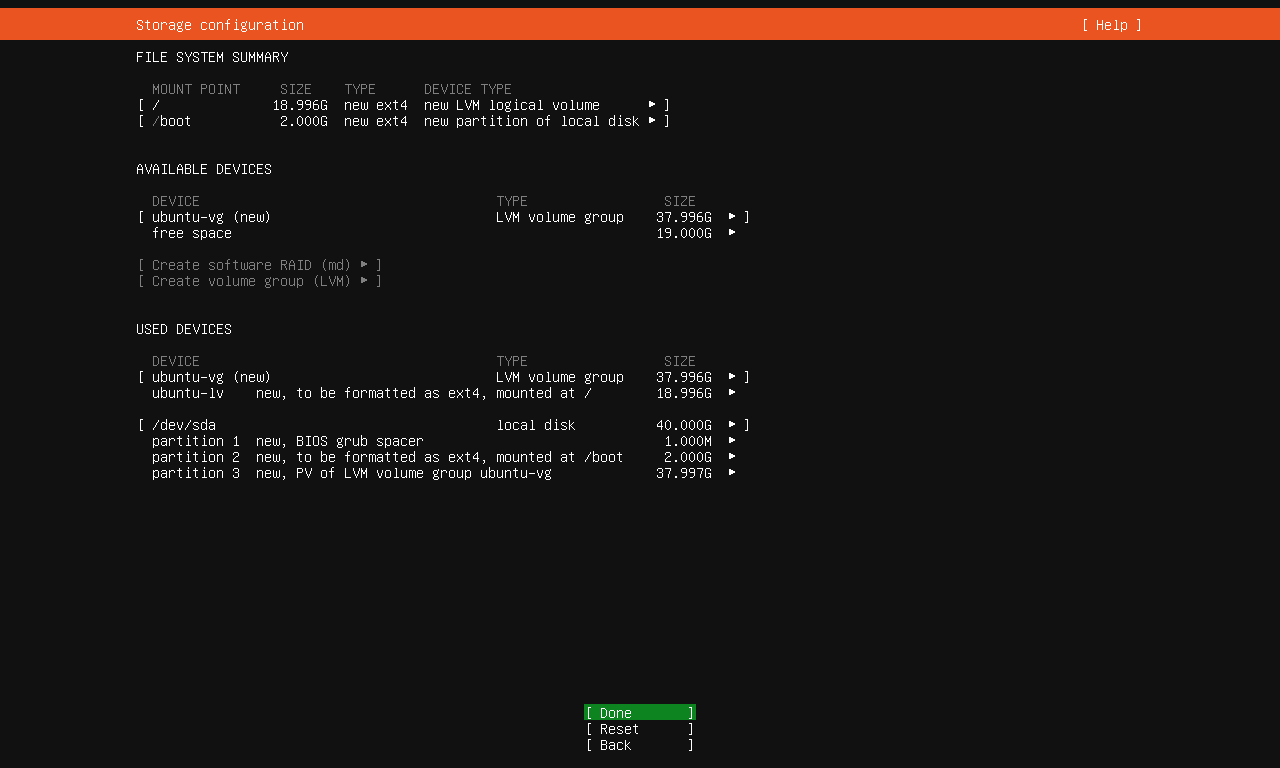Open the Help menu

click(x=1111, y=25)
